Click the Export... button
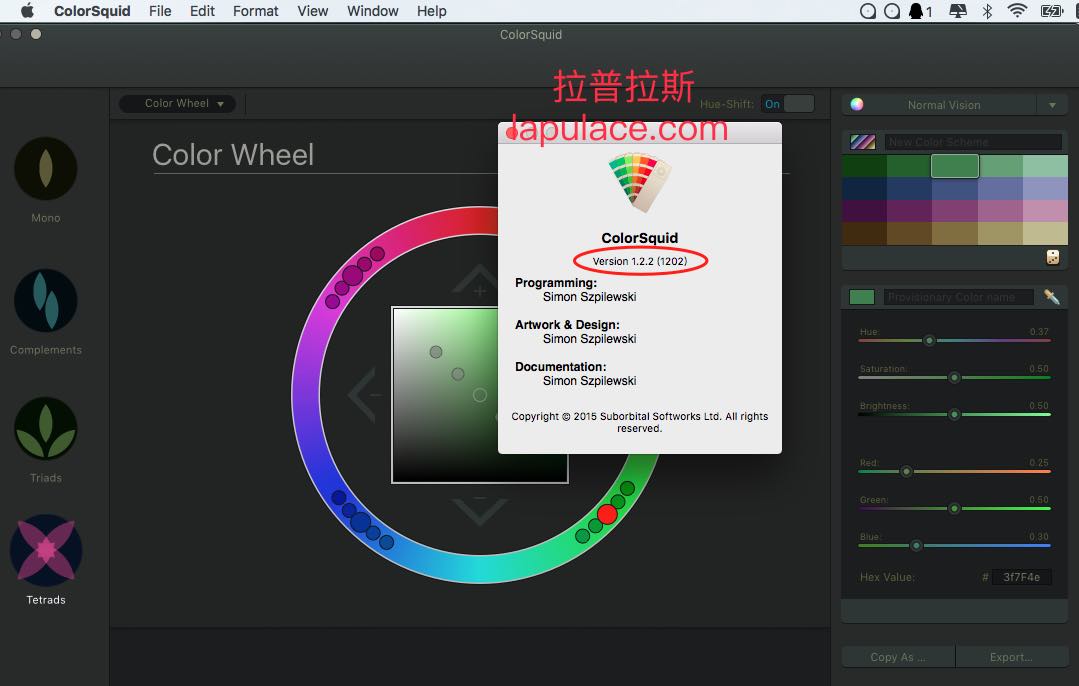The height and width of the screenshot is (686, 1079). (1012, 657)
